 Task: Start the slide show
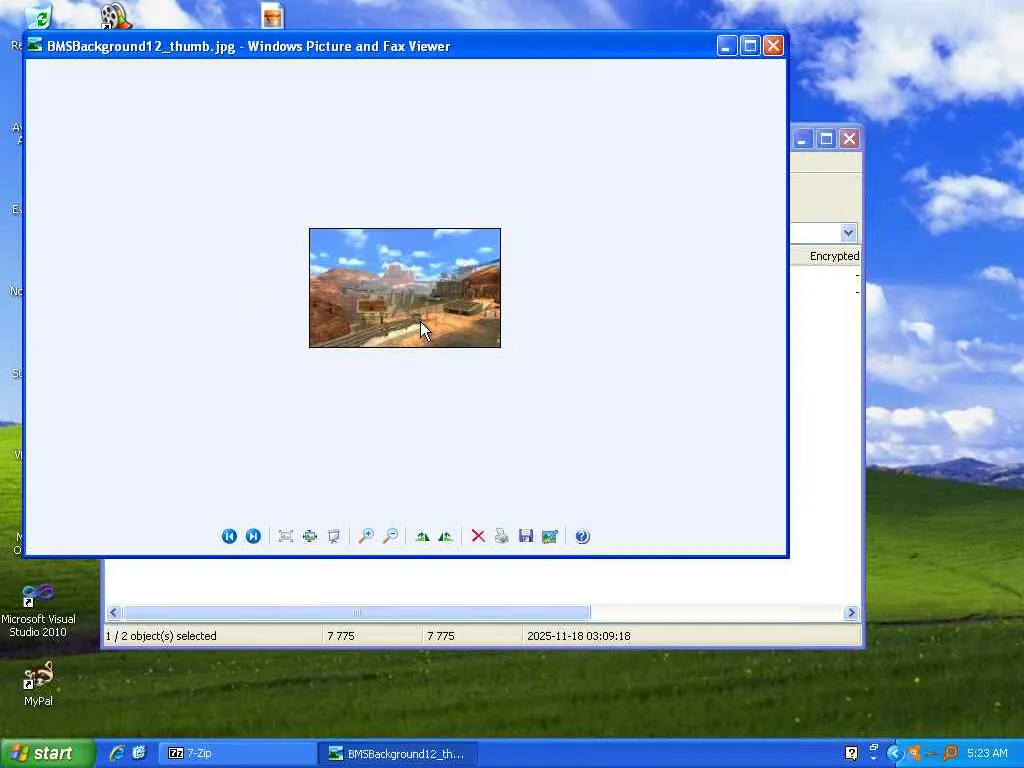click(334, 536)
